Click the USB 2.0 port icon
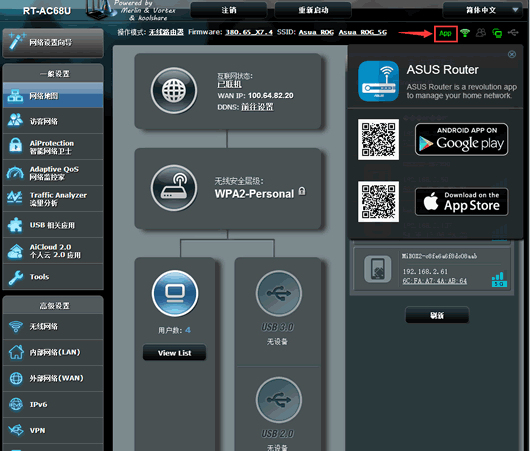Image resolution: width=530 pixels, height=451 pixels. pyautogui.click(x=279, y=400)
